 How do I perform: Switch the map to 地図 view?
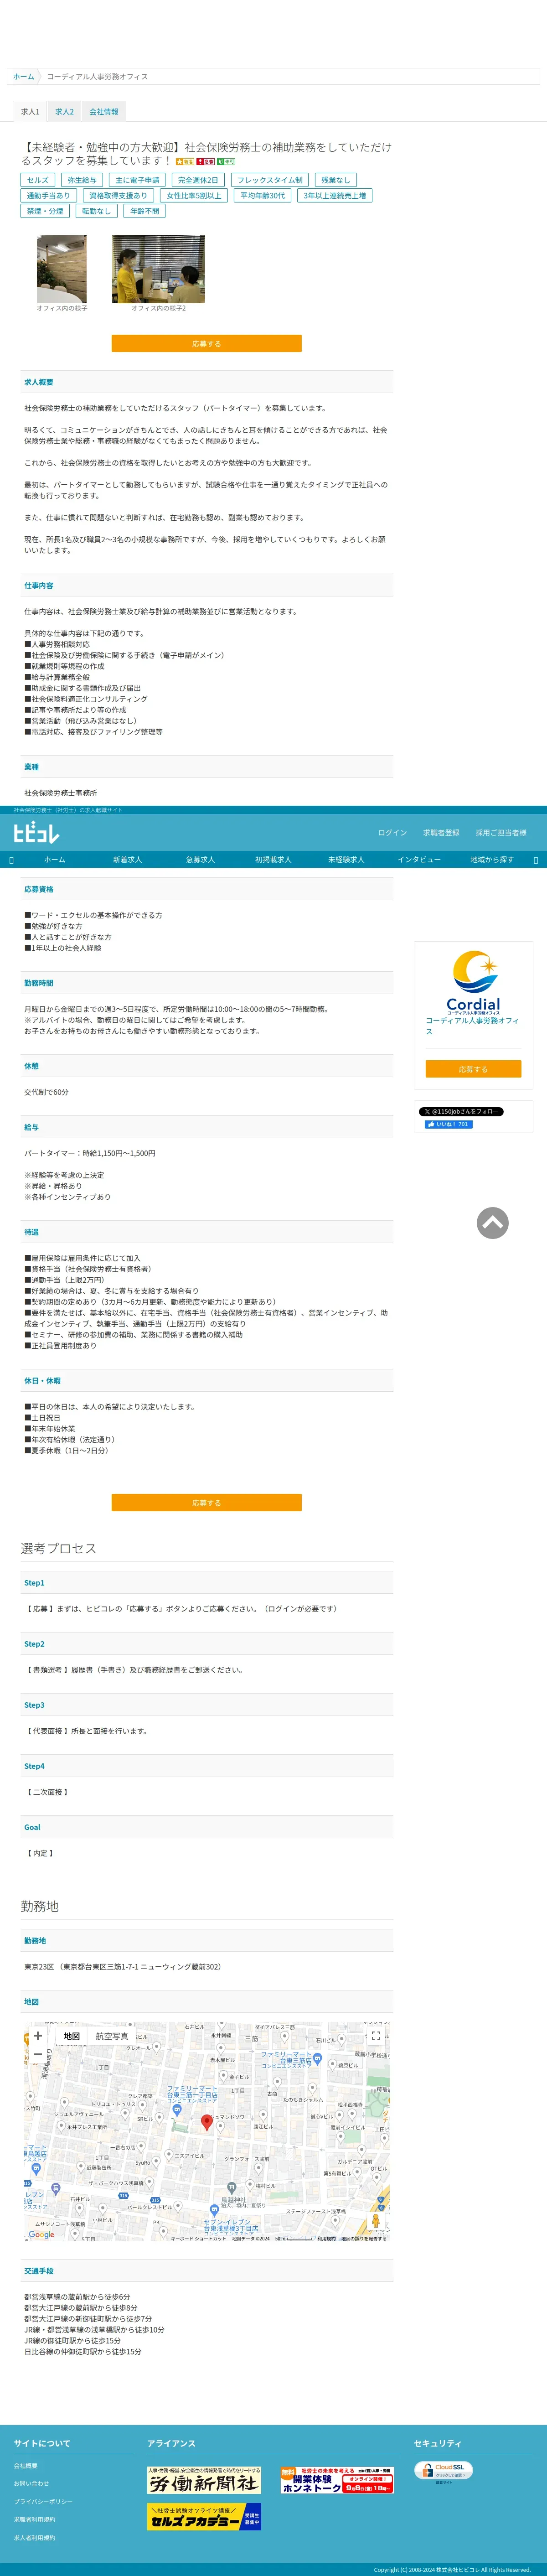pyautogui.click(x=72, y=2036)
